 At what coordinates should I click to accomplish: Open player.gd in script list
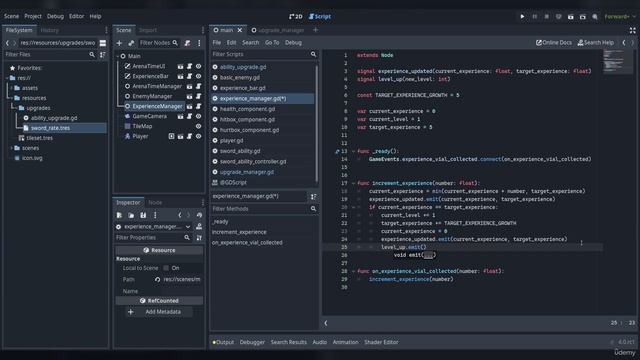[231, 141]
